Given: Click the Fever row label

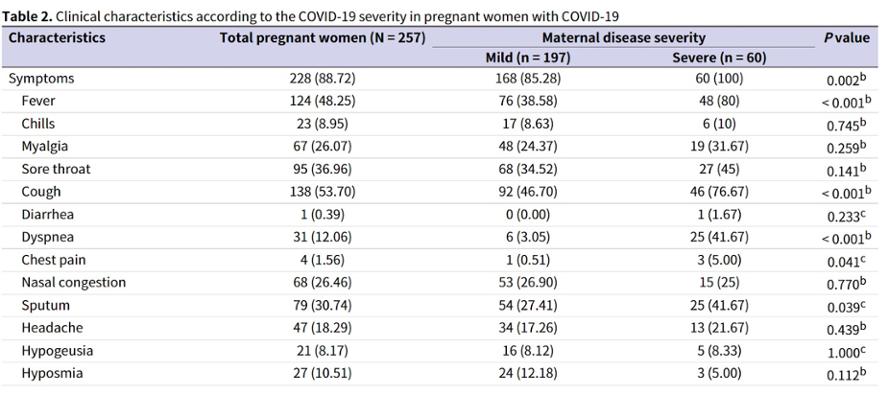Looking at the screenshot, I should click(38, 101).
